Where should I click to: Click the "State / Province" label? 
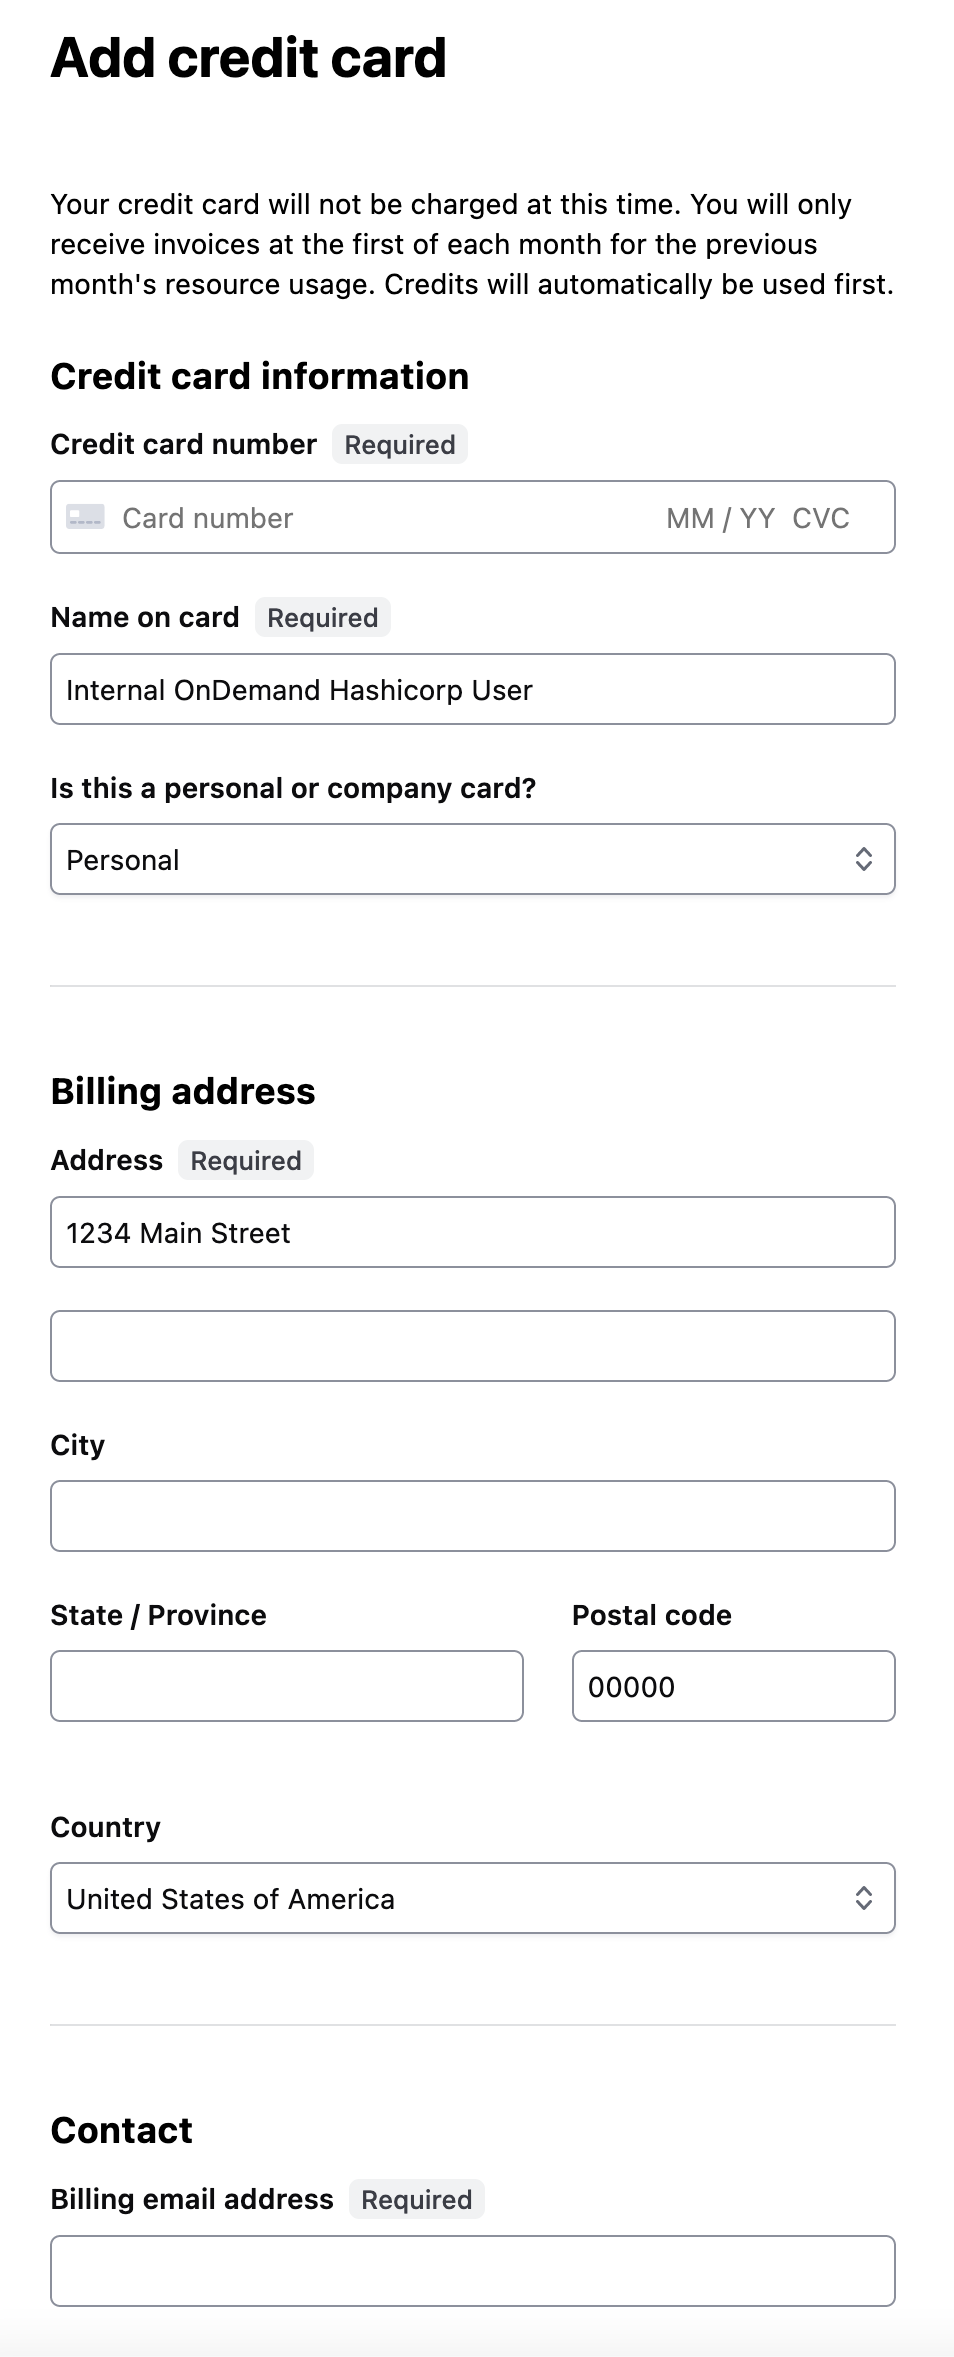tap(158, 1615)
